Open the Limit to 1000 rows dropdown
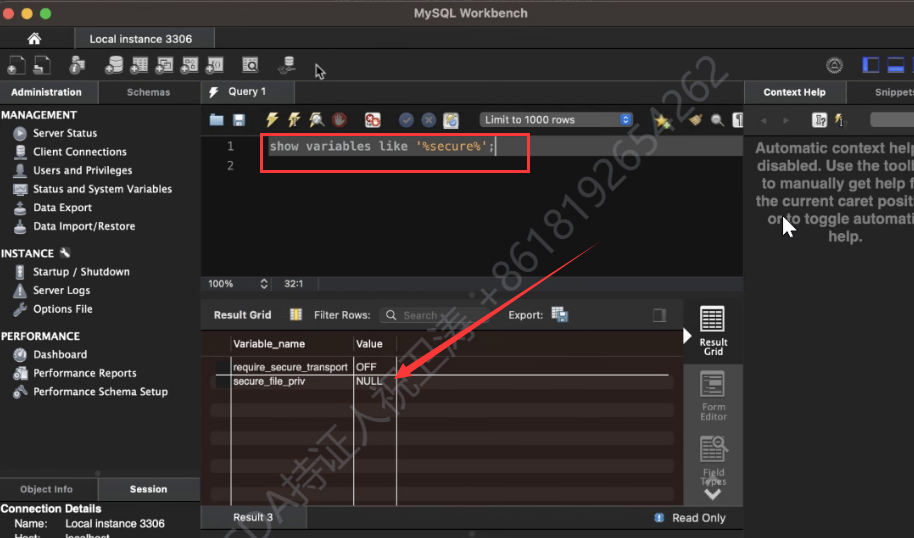The width and height of the screenshot is (914, 538). tap(556, 119)
